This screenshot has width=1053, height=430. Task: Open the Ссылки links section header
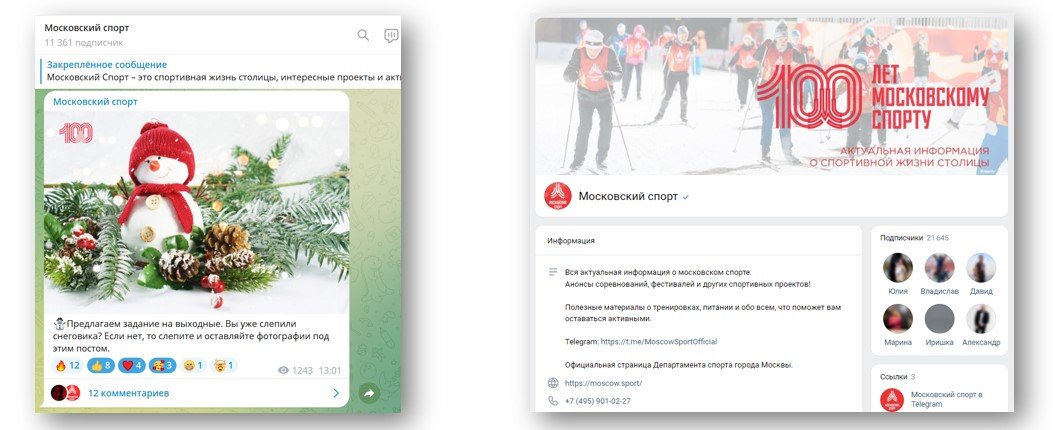click(x=897, y=377)
